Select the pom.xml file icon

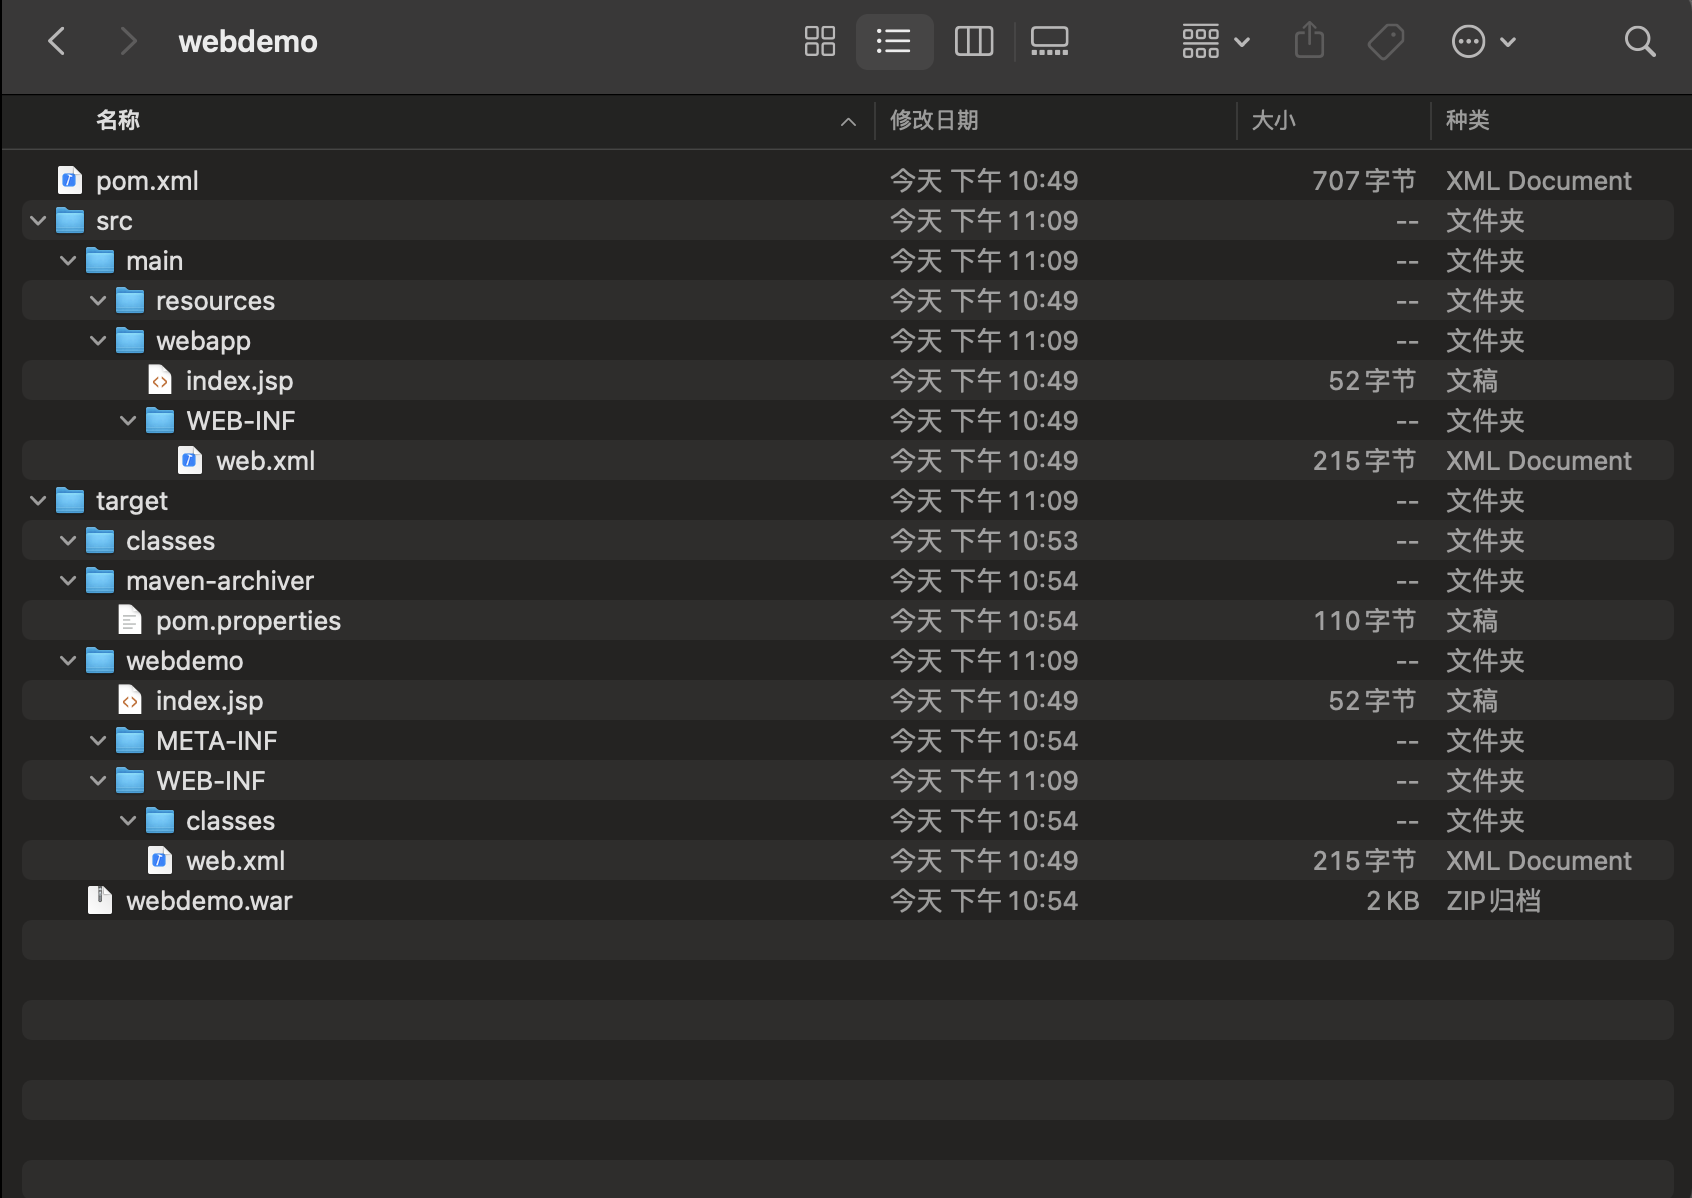click(70, 180)
